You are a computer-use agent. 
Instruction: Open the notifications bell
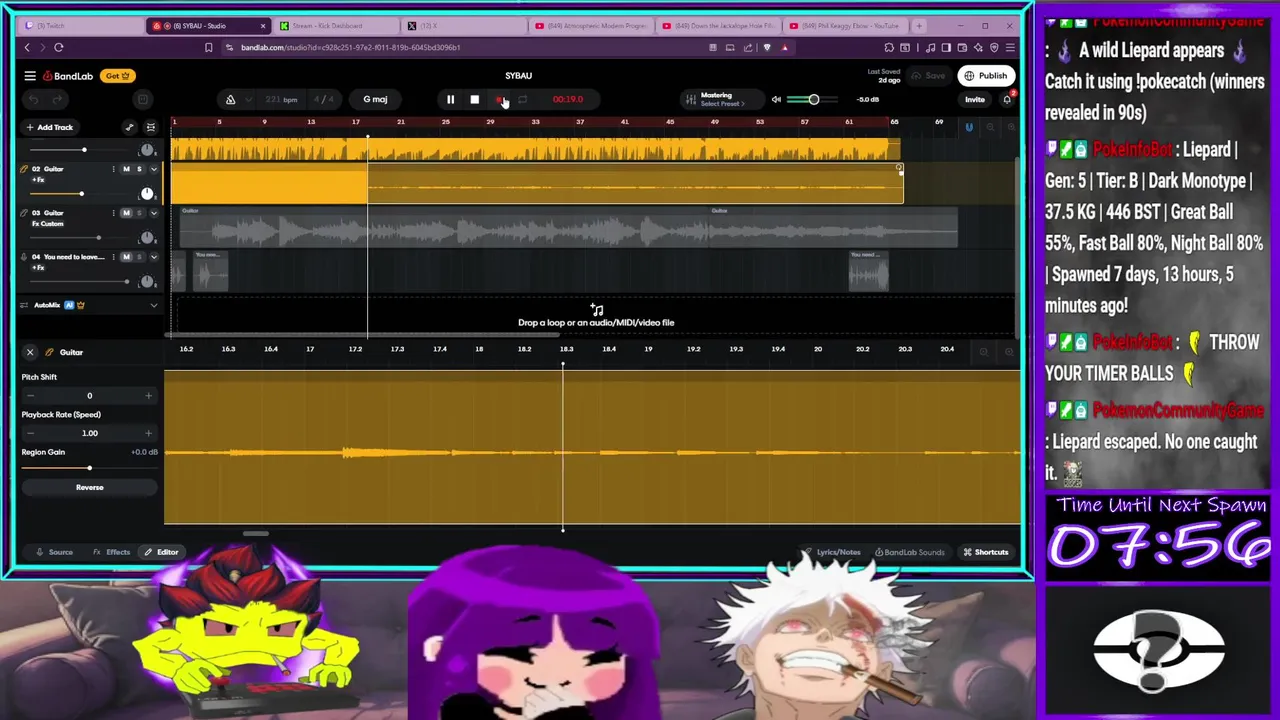[1007, 99]
